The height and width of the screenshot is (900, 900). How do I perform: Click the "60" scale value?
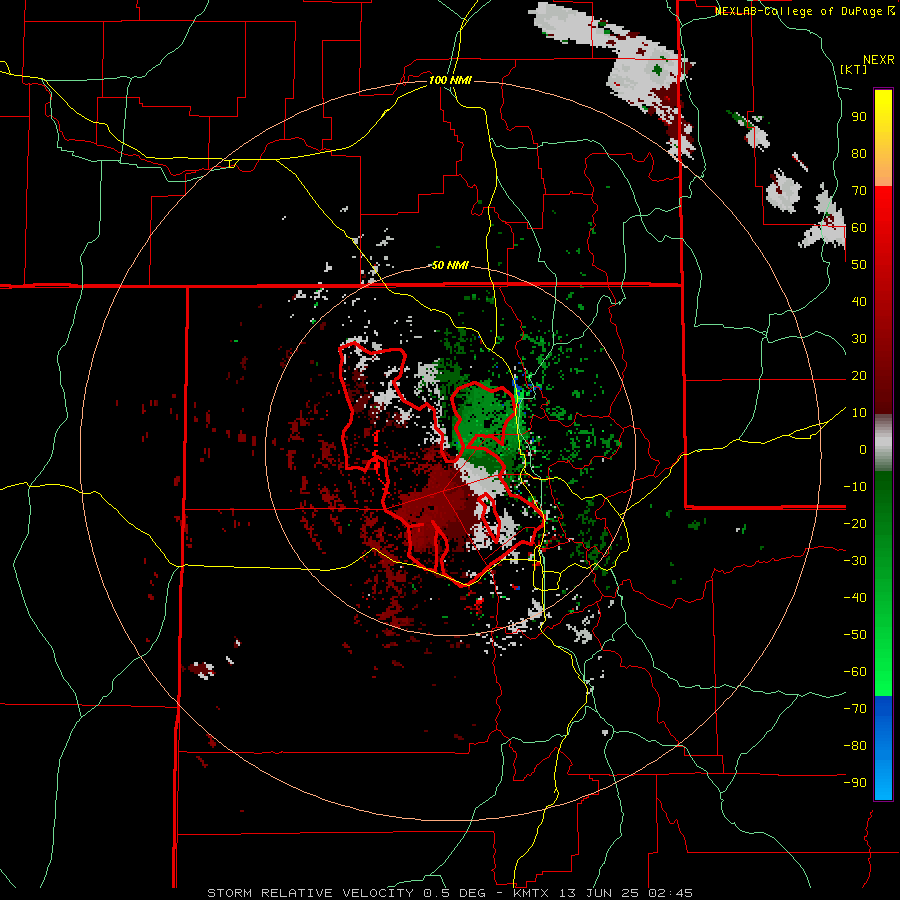[859, 228]
